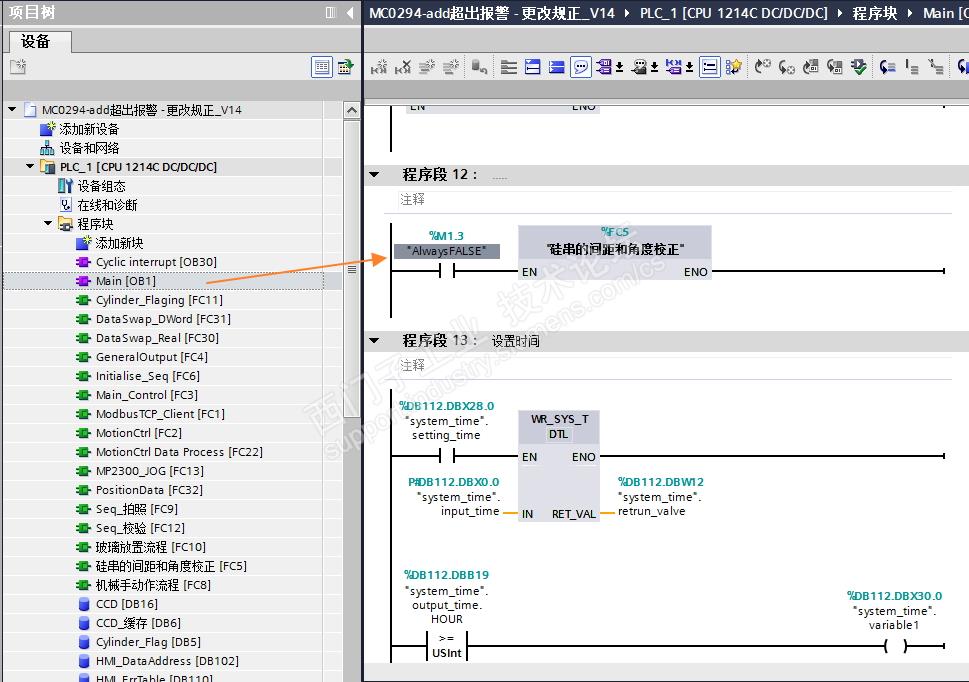Collapse the PLC_1 tree node
Image resolution: width=969 pixels, height=682 pixels.
(x=30, y=166)
